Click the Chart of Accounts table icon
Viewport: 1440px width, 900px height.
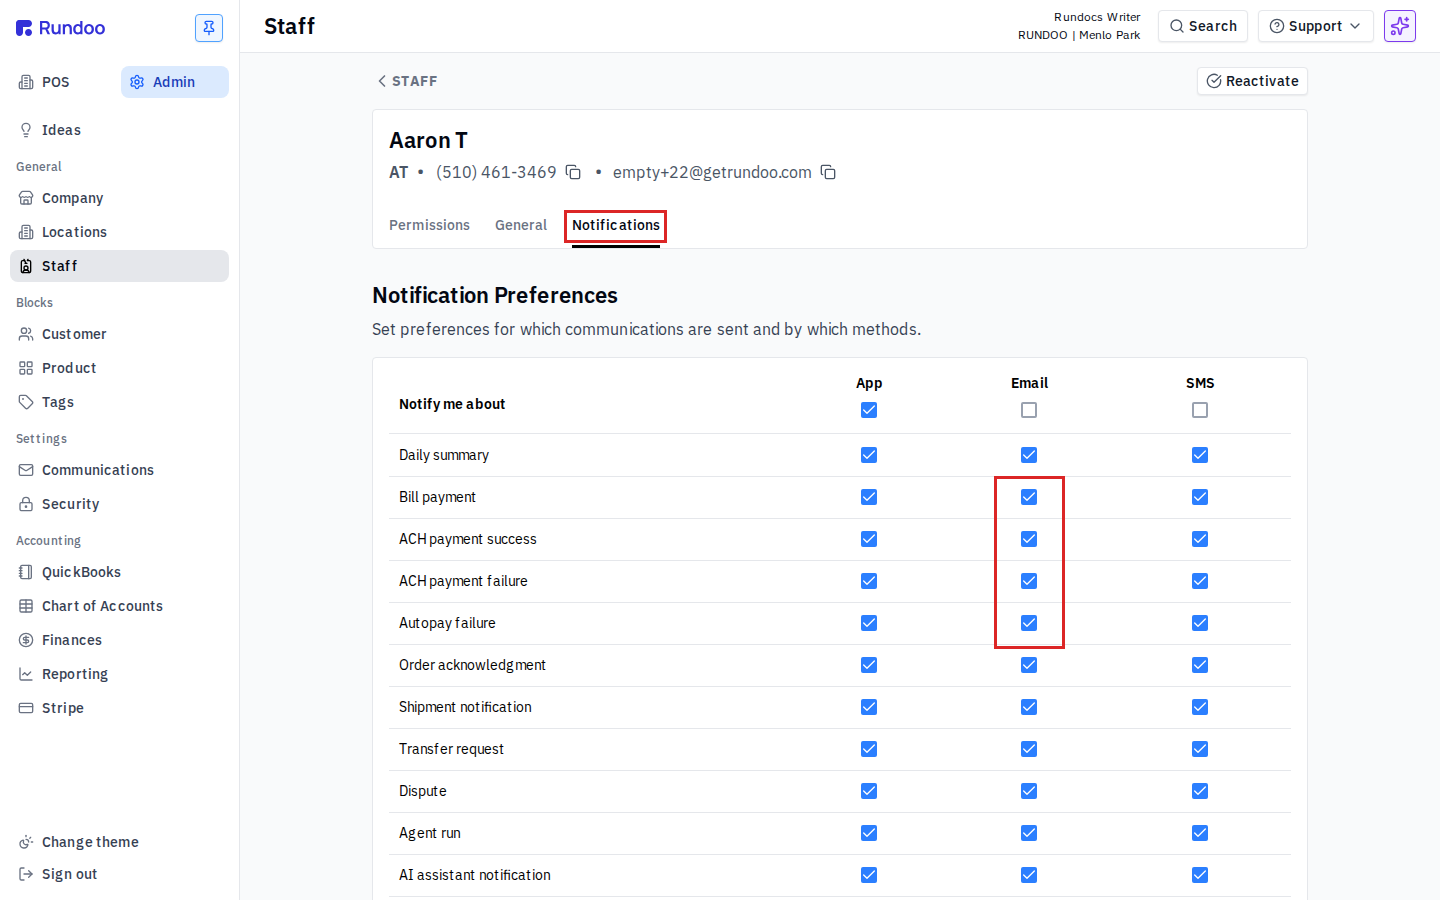pyautogui.click(x=26, y=606)
